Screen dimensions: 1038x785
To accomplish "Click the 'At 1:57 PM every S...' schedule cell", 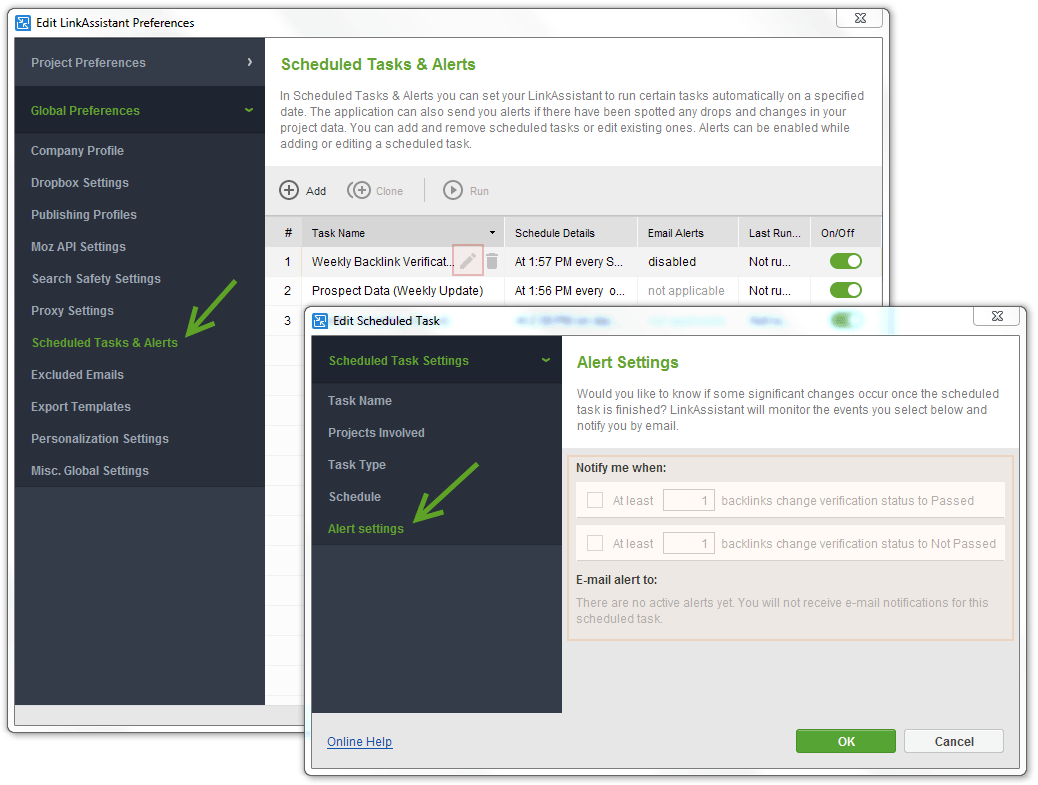I will 569,261.
